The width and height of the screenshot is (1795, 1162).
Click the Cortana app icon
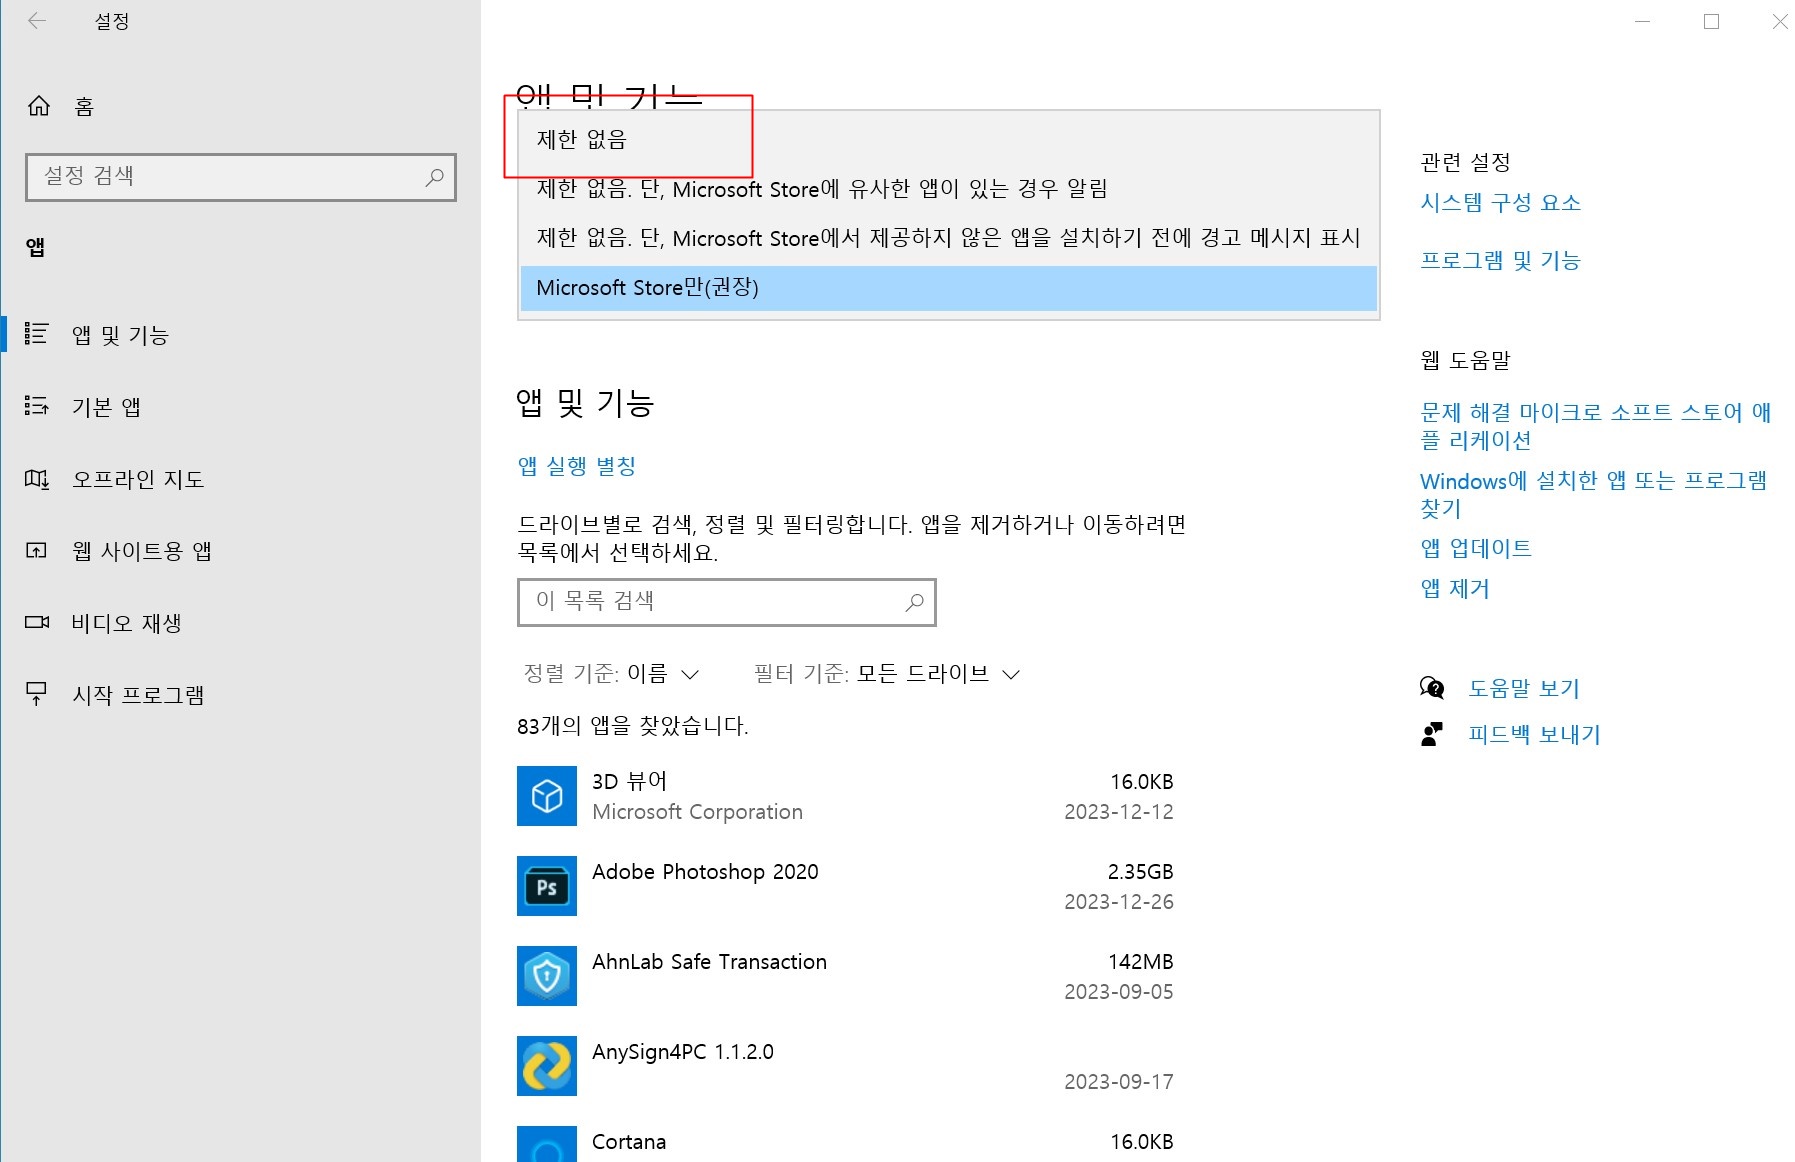(547, 1145)
